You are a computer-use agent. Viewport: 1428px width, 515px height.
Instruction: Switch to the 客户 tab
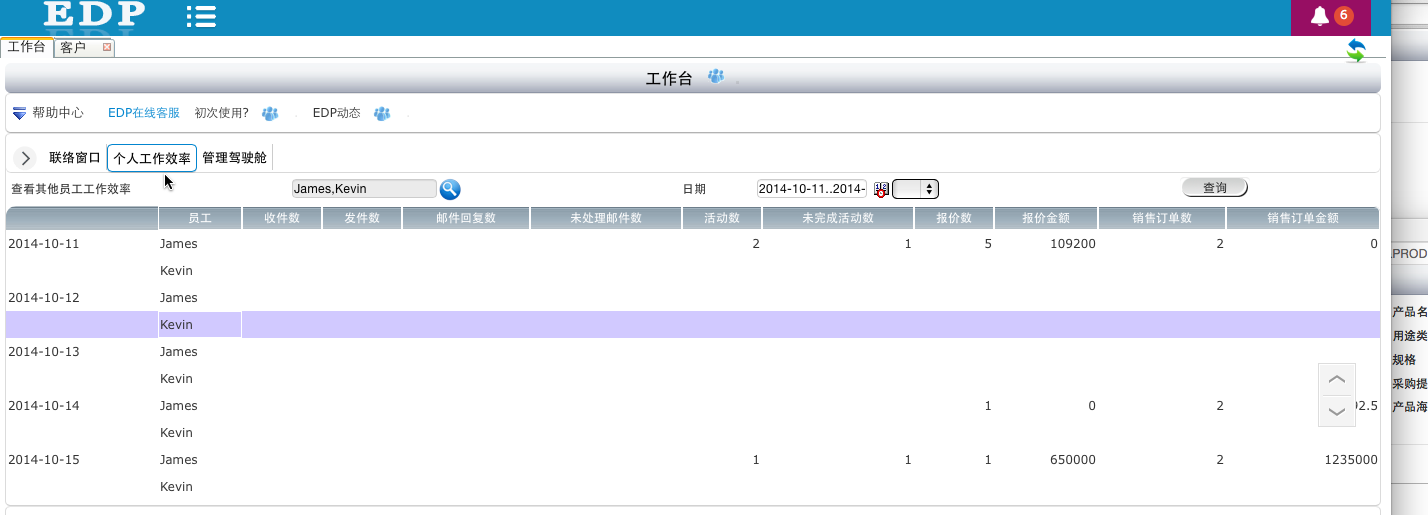pyautogui.click(x=74, y=47)
